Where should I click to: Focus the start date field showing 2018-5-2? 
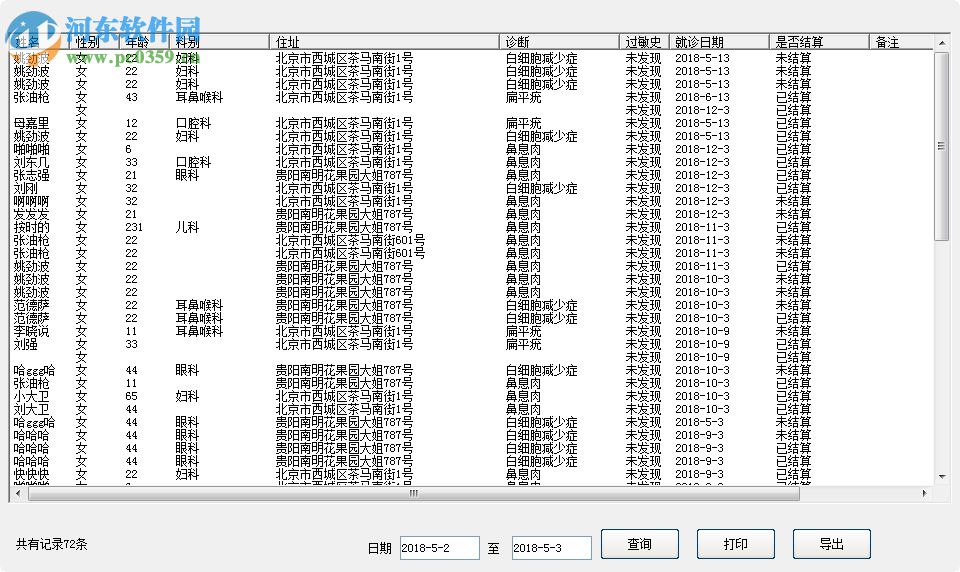point(439,548)
